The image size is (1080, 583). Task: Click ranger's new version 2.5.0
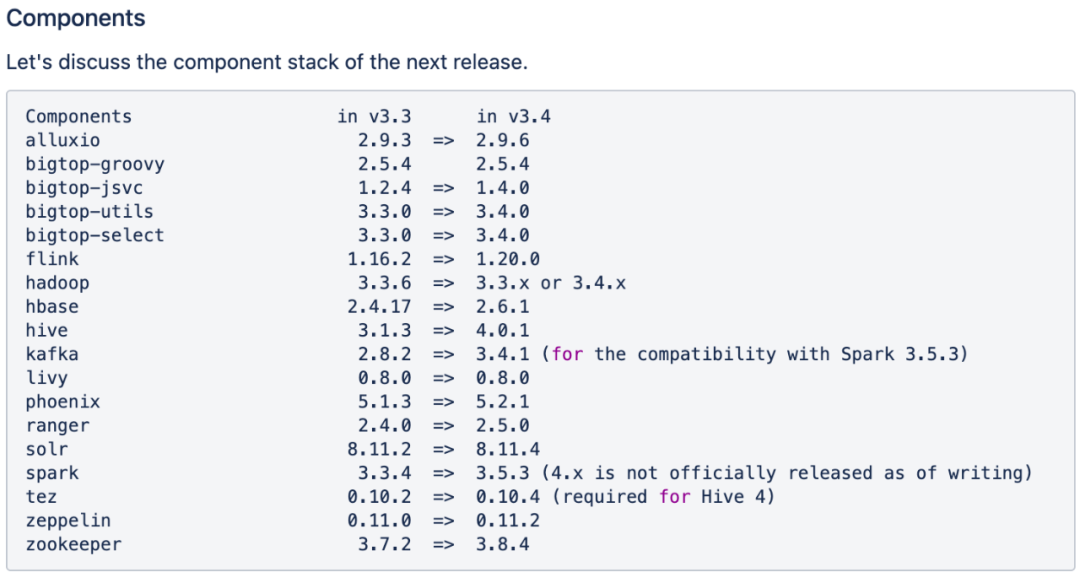(503, 426)
